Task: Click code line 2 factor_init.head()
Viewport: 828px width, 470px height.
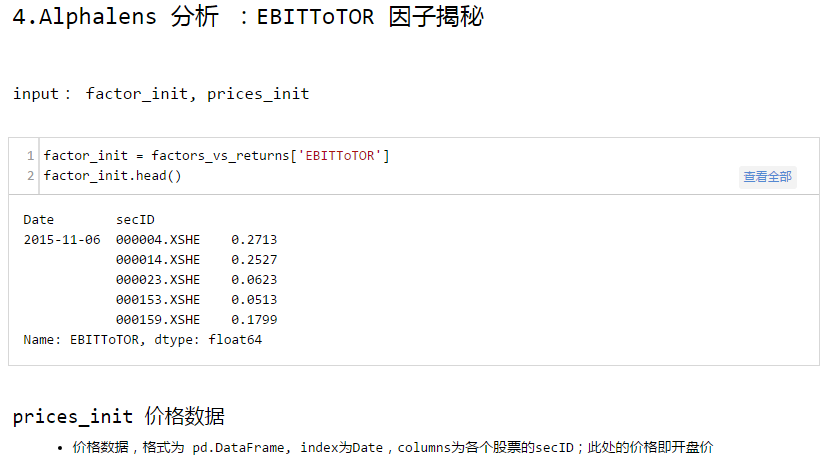Action: pos(112,176)
